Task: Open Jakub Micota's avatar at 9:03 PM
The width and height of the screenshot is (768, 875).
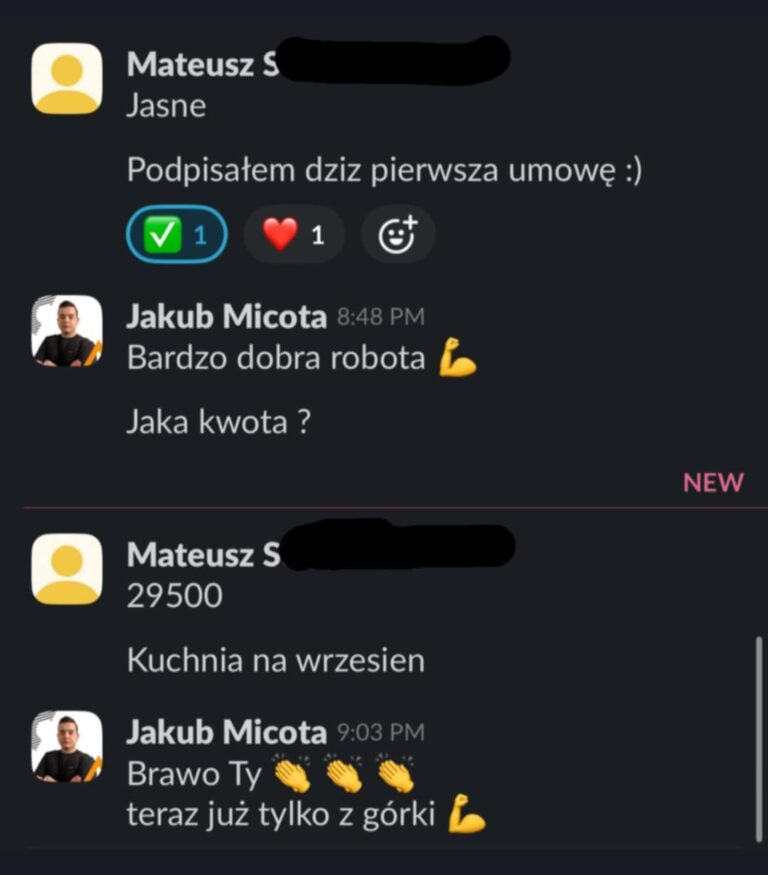Action: (x=67, y=746)
